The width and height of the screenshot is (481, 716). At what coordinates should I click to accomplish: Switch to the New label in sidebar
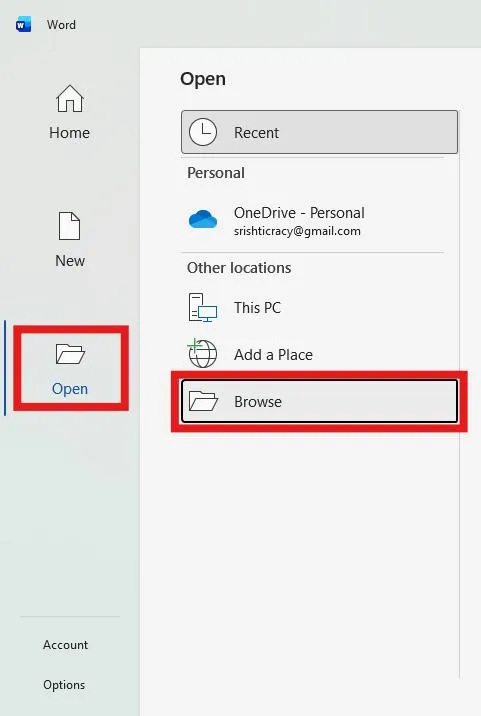click(70, 261)
